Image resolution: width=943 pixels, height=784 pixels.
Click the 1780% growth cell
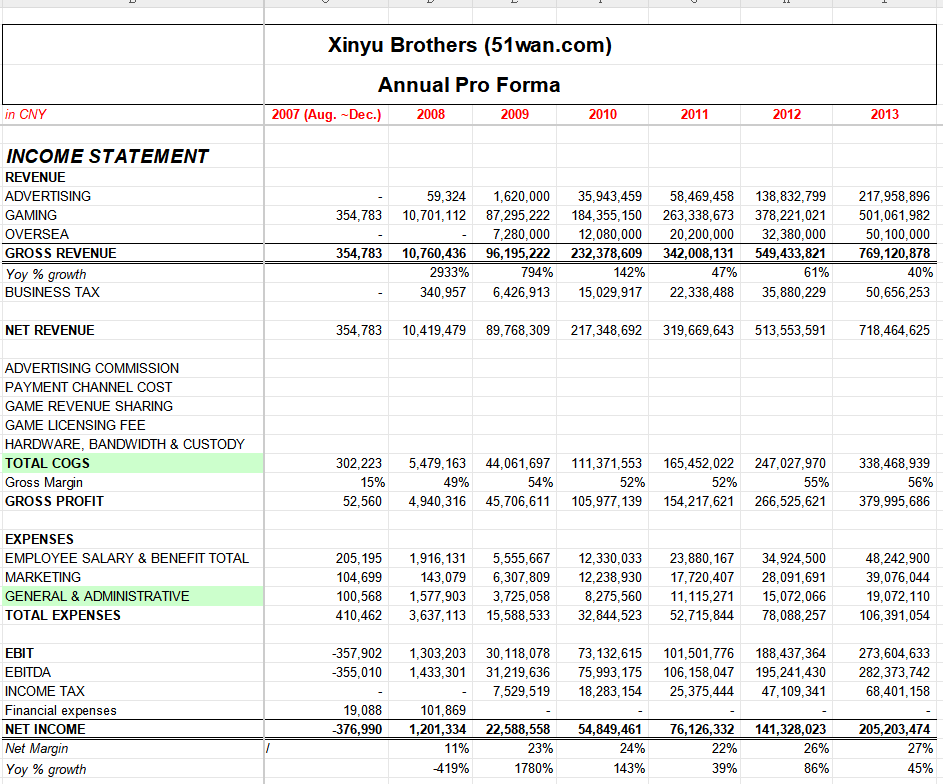pyautogui.click(x=534, y=769)
